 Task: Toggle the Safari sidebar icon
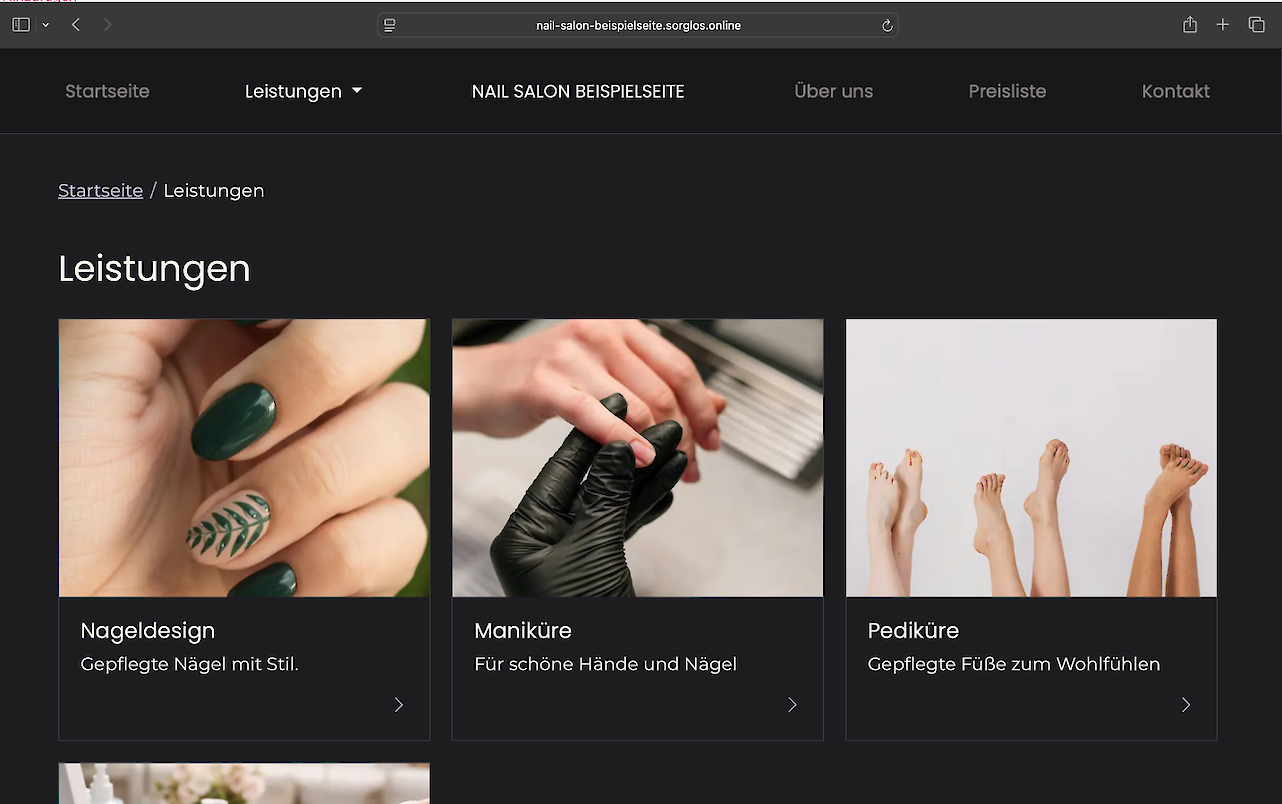(x=21, y=25)
